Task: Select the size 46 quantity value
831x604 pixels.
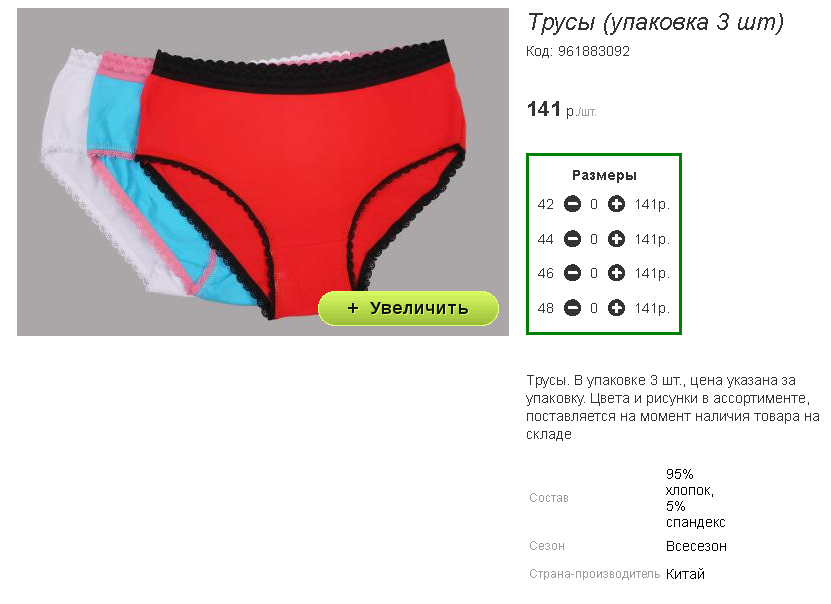Action: 594,273
